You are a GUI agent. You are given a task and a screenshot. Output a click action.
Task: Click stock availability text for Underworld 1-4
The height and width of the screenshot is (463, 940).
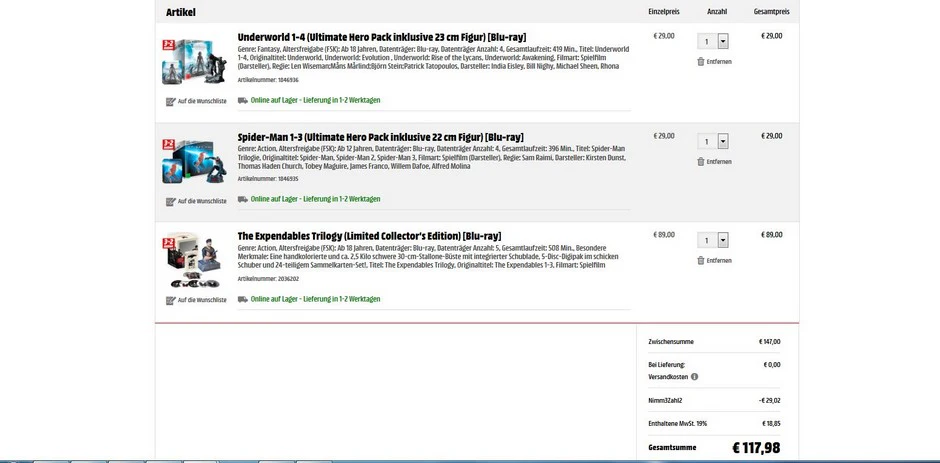[x=315, y=100]
